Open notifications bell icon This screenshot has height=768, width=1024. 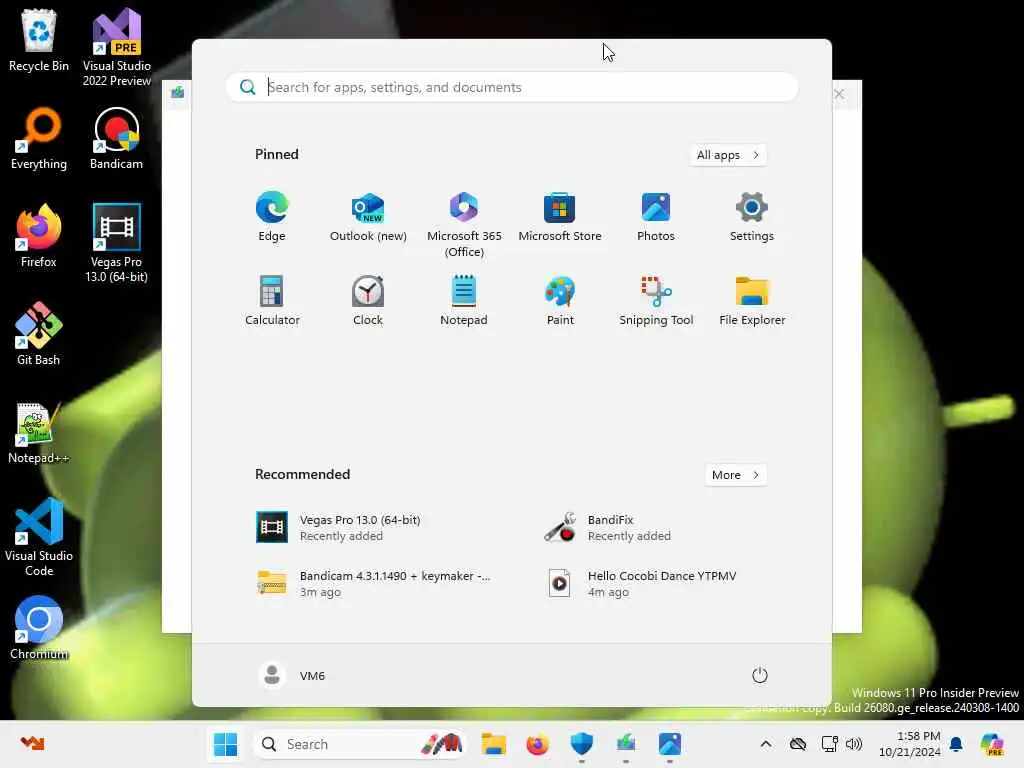(x=956, y=744)
